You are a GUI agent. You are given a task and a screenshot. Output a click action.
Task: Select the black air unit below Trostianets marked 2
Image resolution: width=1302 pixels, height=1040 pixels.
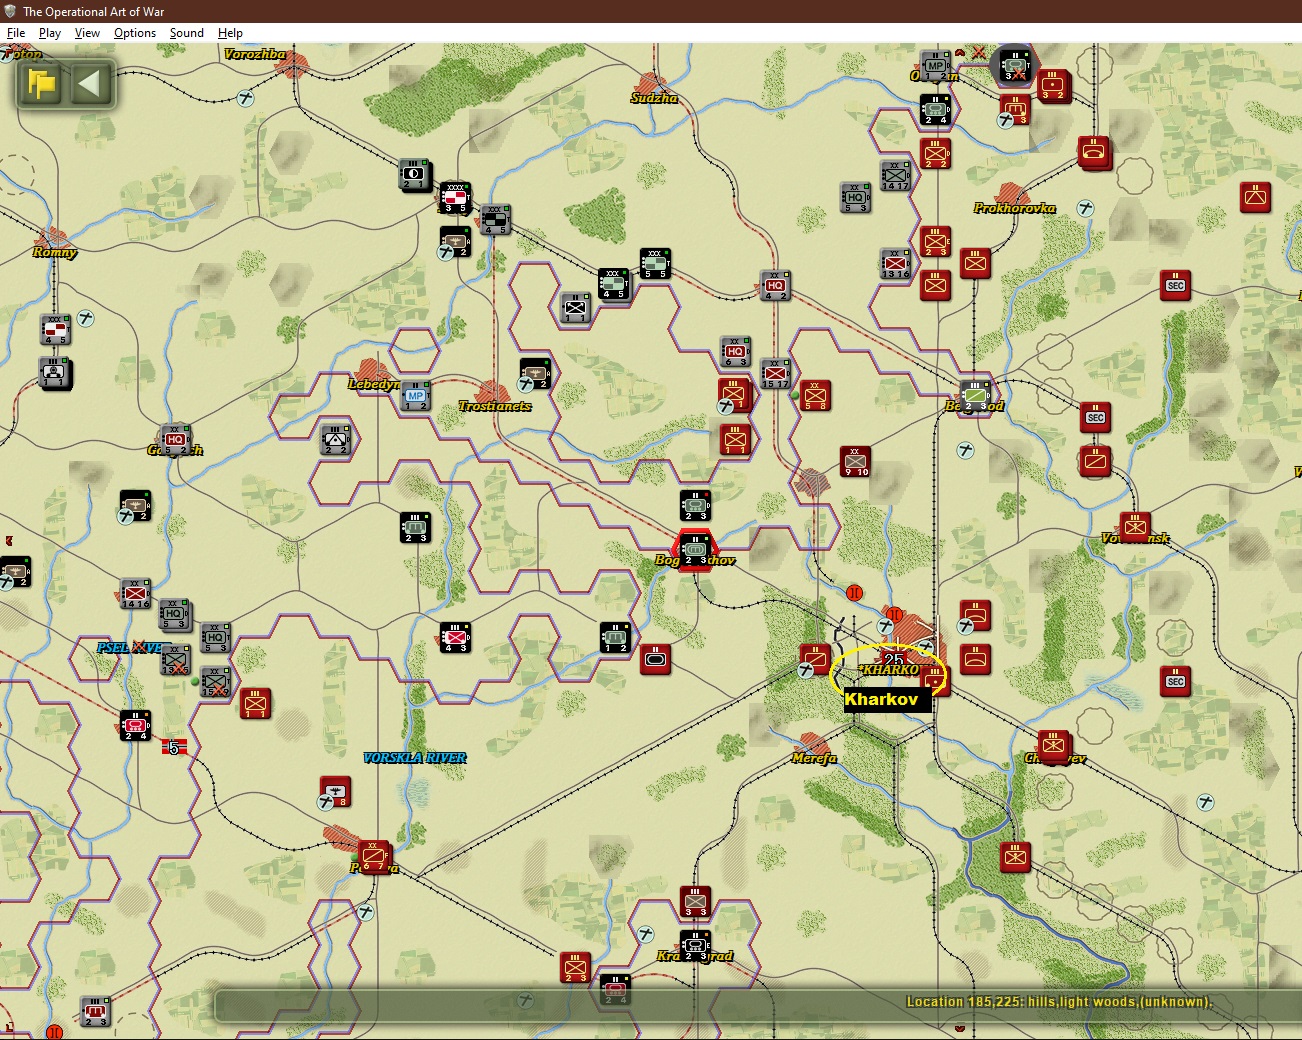coord(535,374)
